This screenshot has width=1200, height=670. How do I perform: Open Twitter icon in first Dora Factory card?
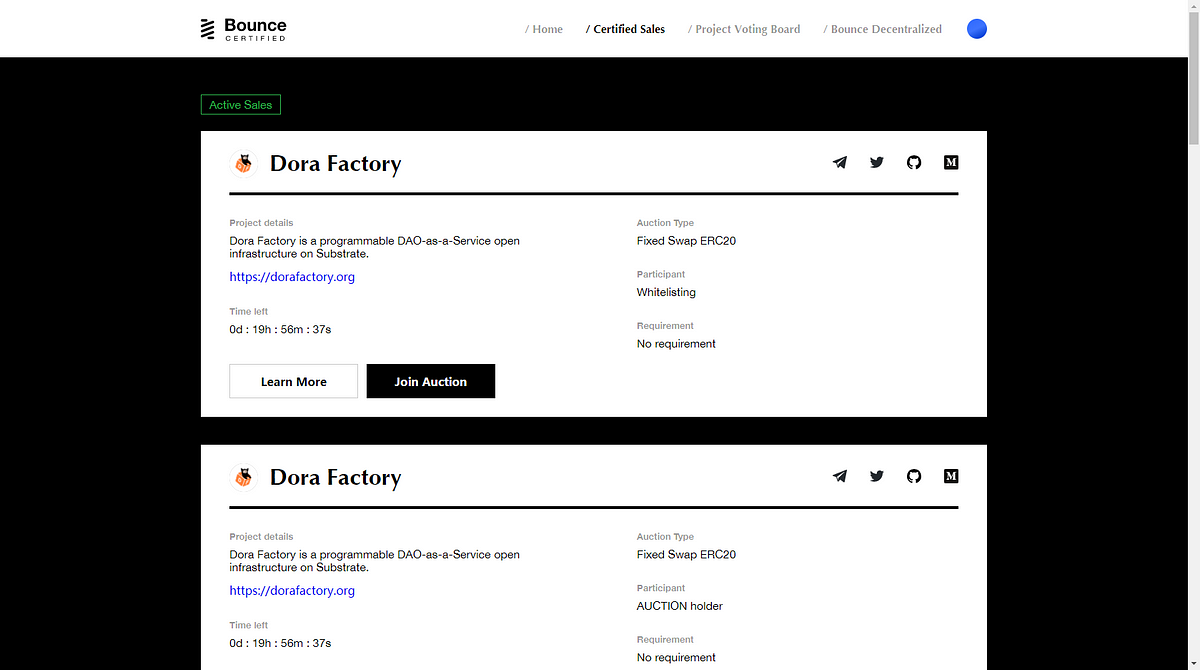[x=877, y=162]
